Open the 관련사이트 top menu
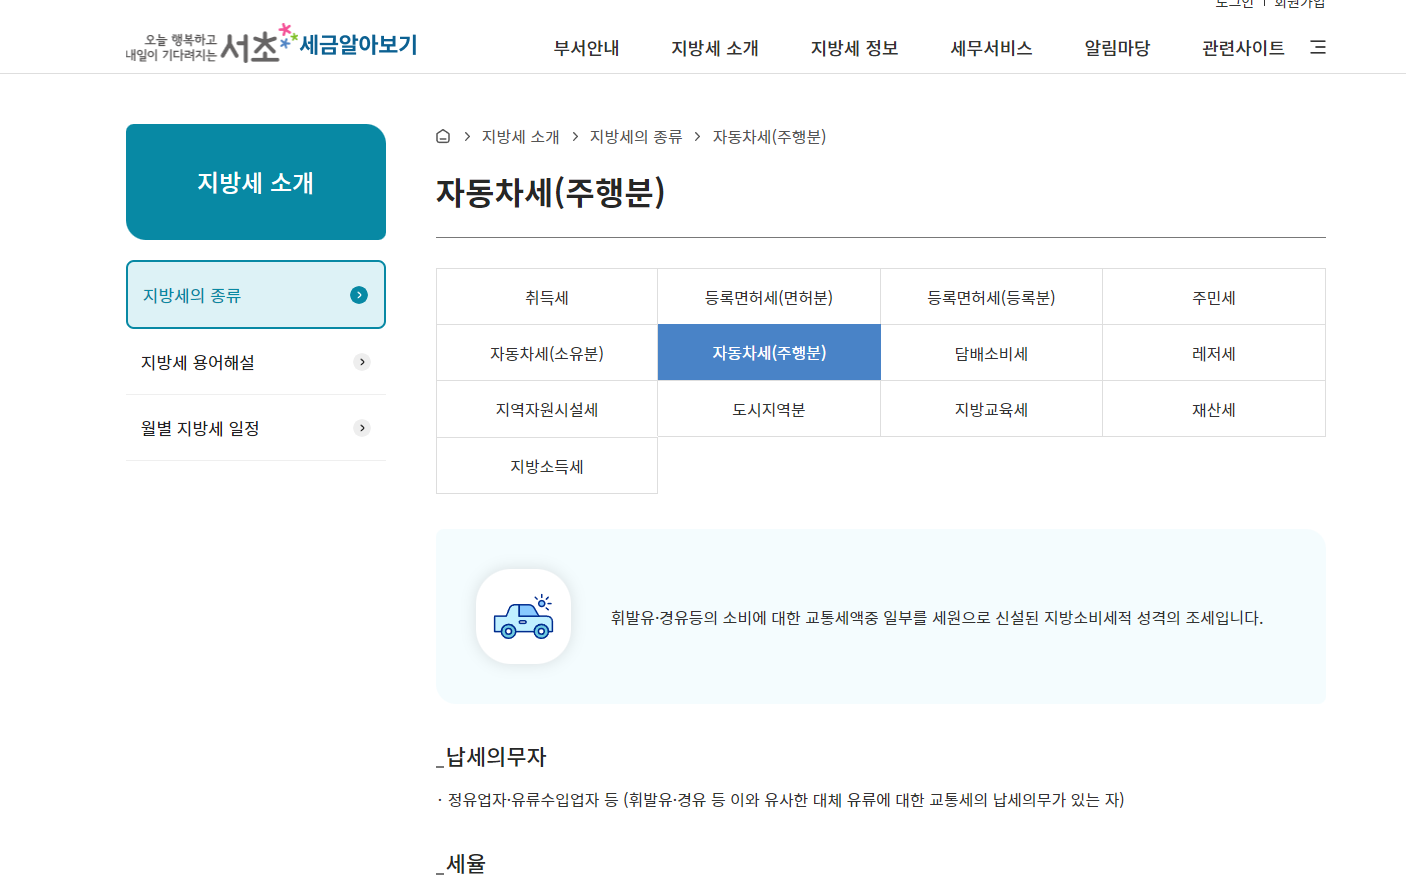 click(x=1244, y=48)
